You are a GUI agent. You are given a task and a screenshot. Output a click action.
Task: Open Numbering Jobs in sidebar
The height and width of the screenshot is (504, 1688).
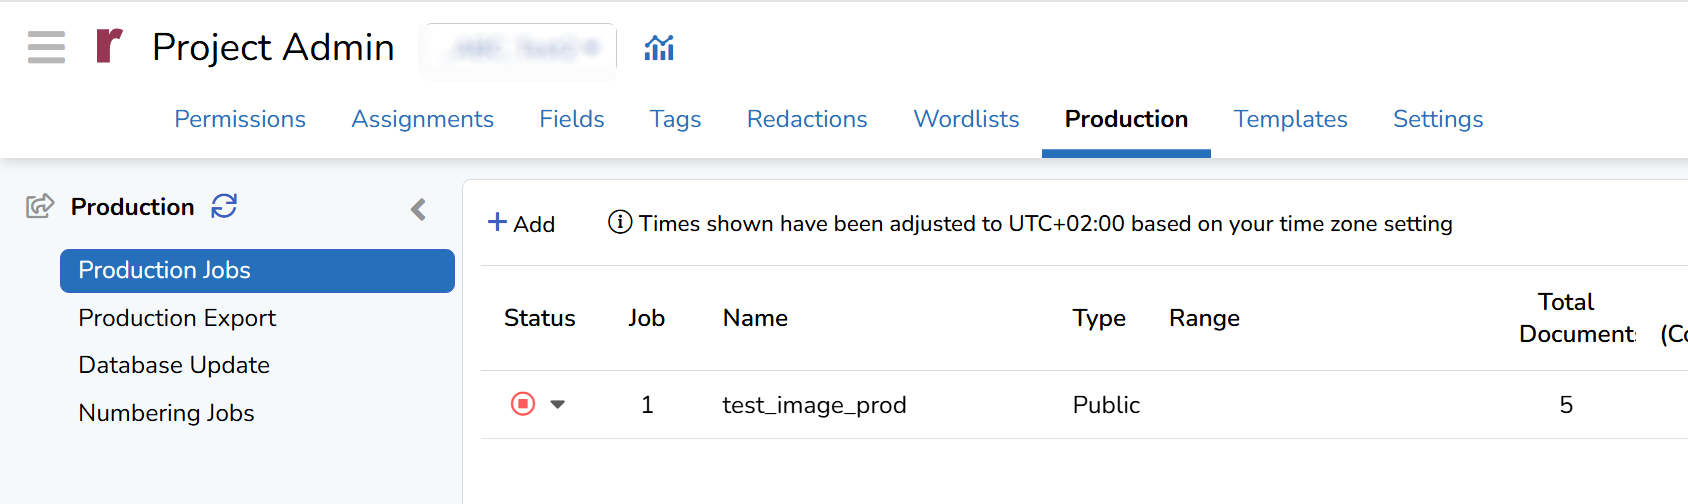coord(166,413)
